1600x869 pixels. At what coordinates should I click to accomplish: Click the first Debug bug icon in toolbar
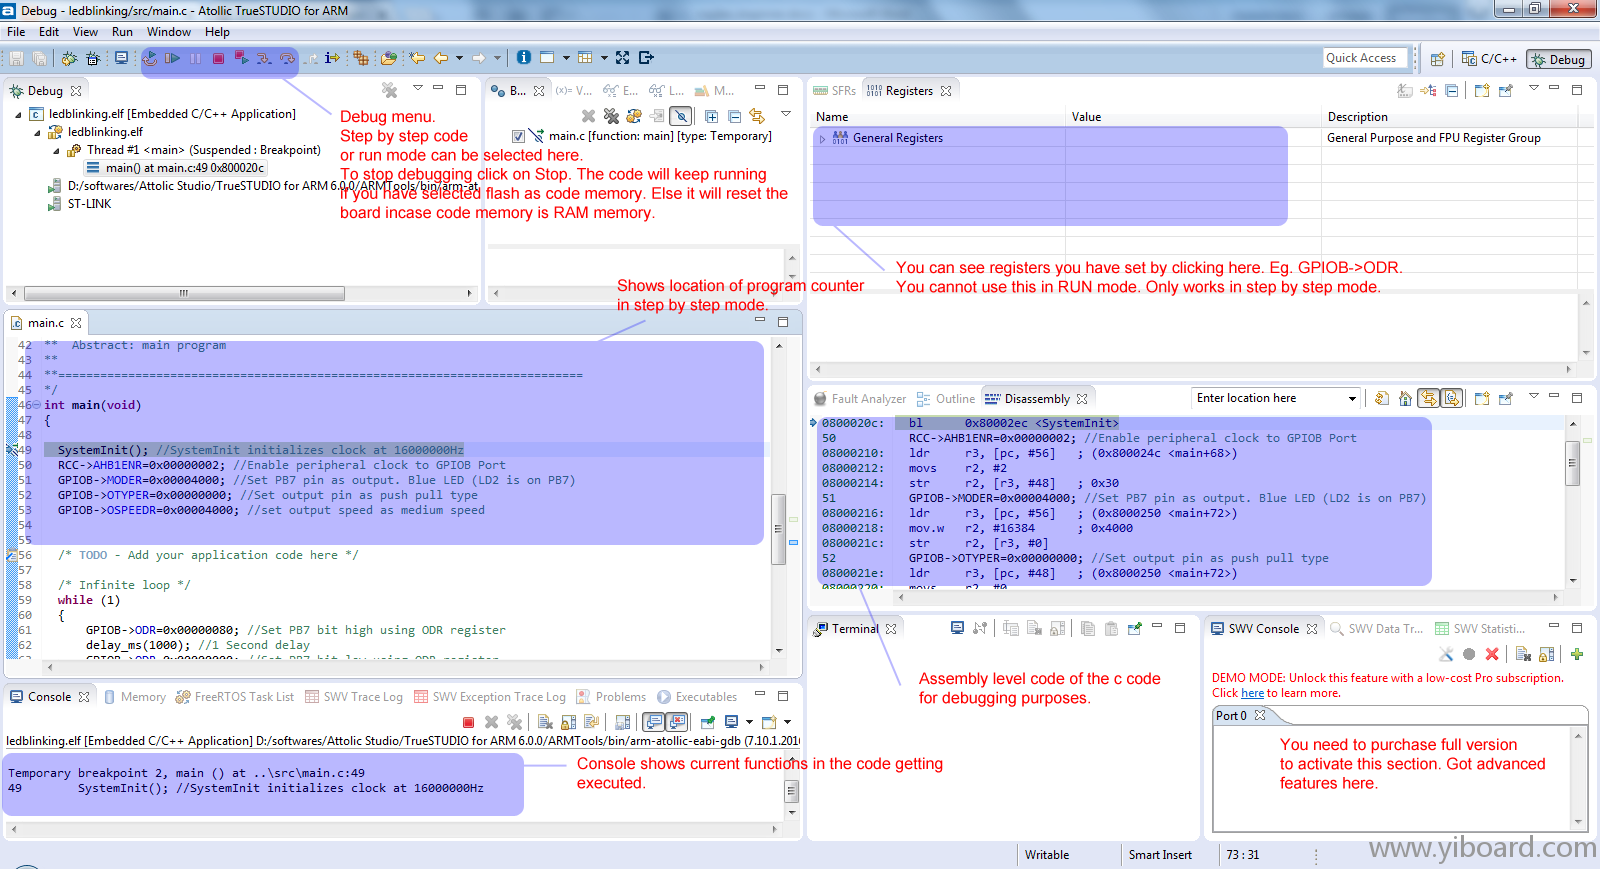(x=69, y=58)
